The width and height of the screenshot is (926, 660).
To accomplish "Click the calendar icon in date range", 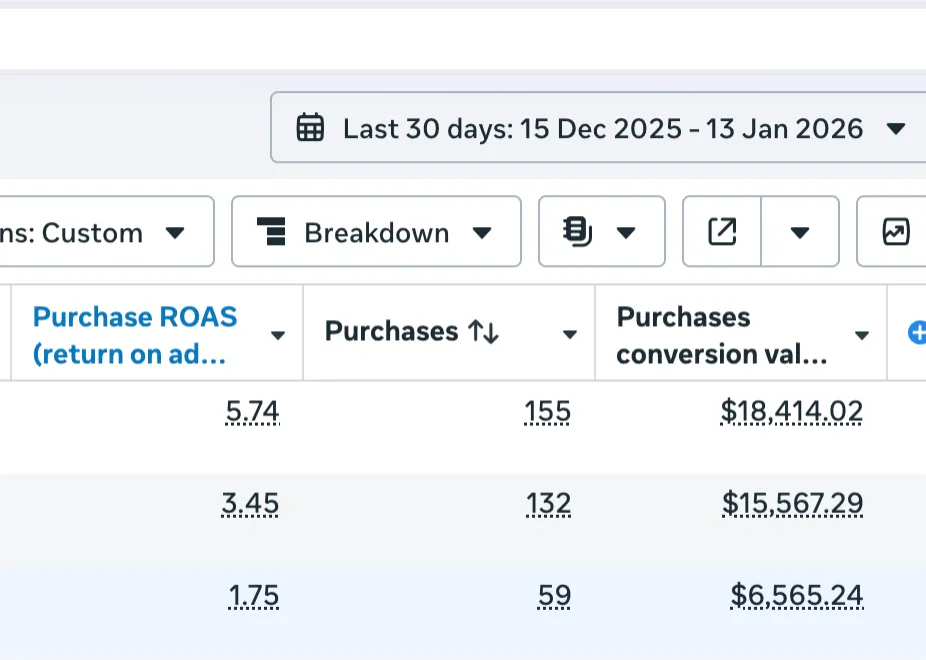I will click(310, 128).
